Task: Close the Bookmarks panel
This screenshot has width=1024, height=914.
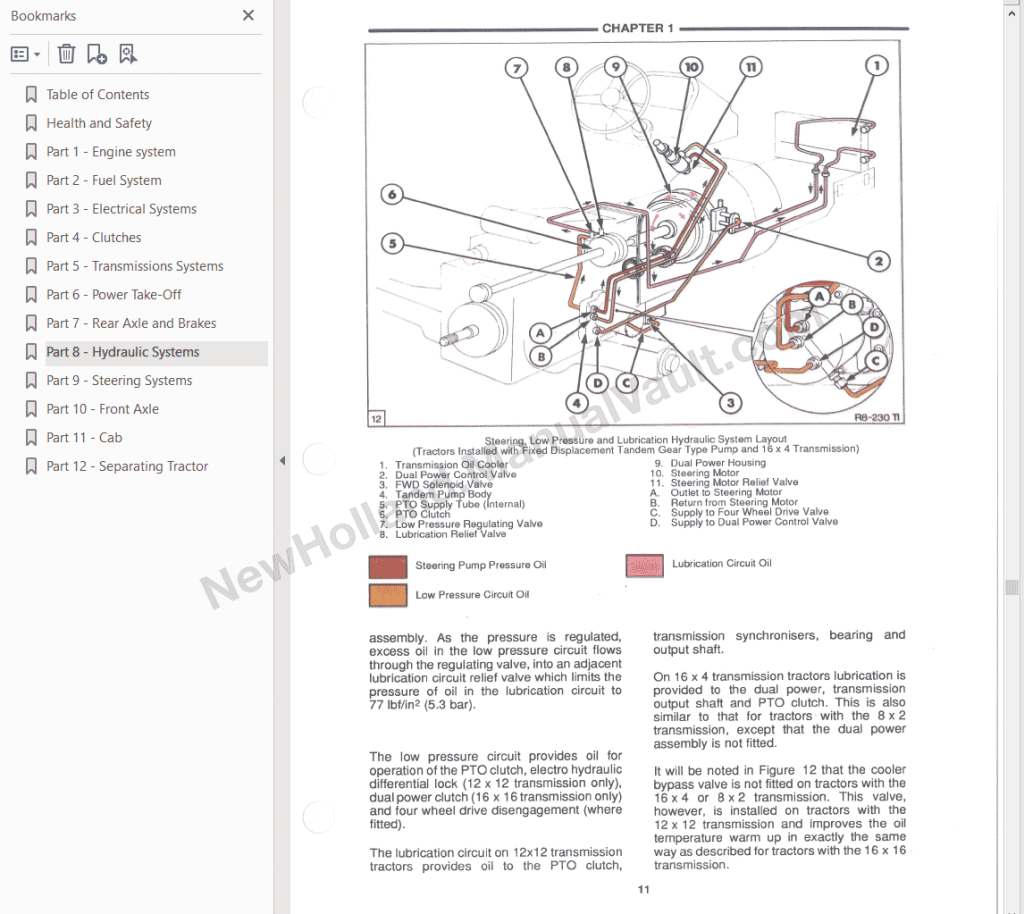Action: (248, 15)
